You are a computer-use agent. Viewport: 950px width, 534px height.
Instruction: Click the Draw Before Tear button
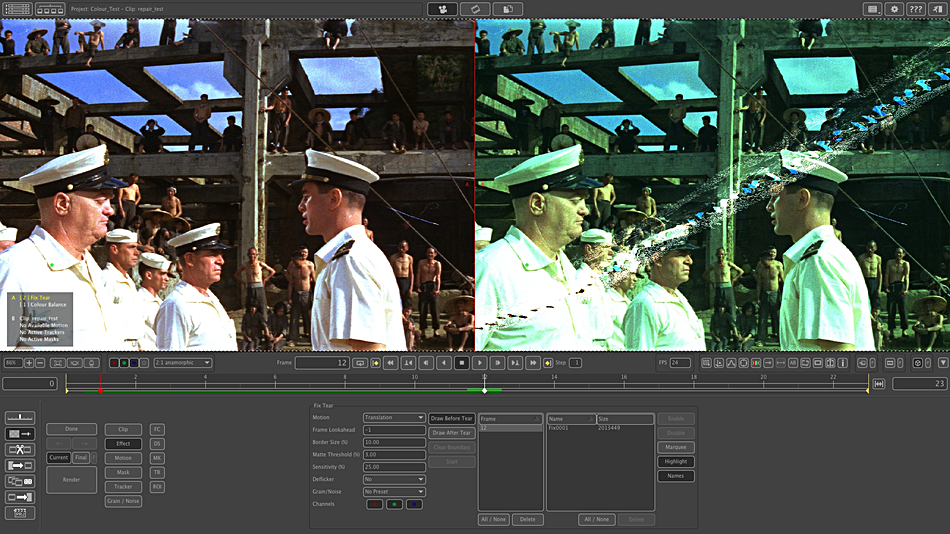451,418
